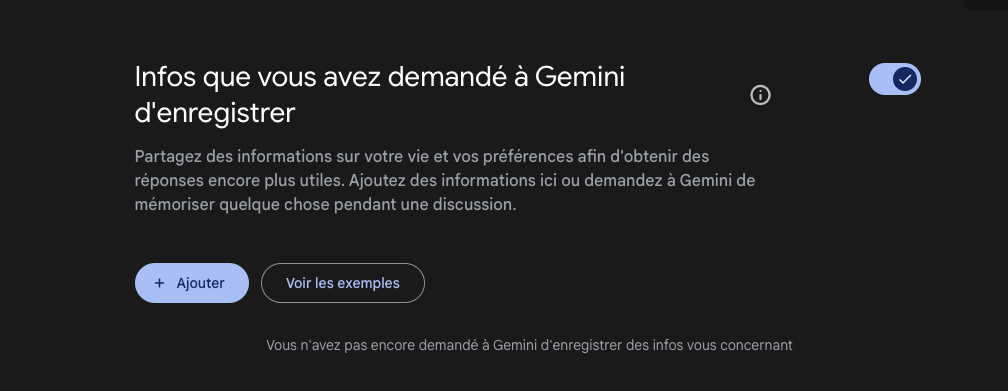Click the Ajouter button
Screen dimensions: 1008x391
[192, 283]
